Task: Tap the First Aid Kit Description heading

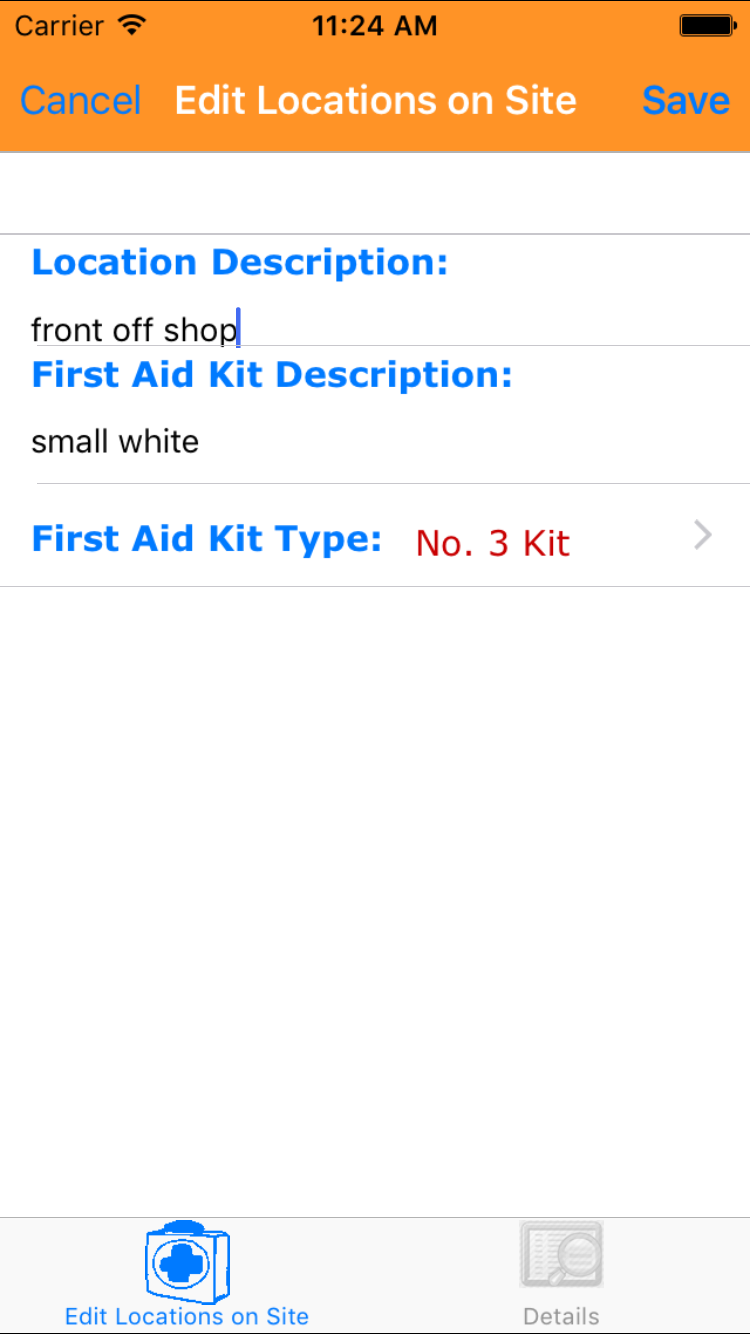Action: pyautogui.click(x=272, y=375)
